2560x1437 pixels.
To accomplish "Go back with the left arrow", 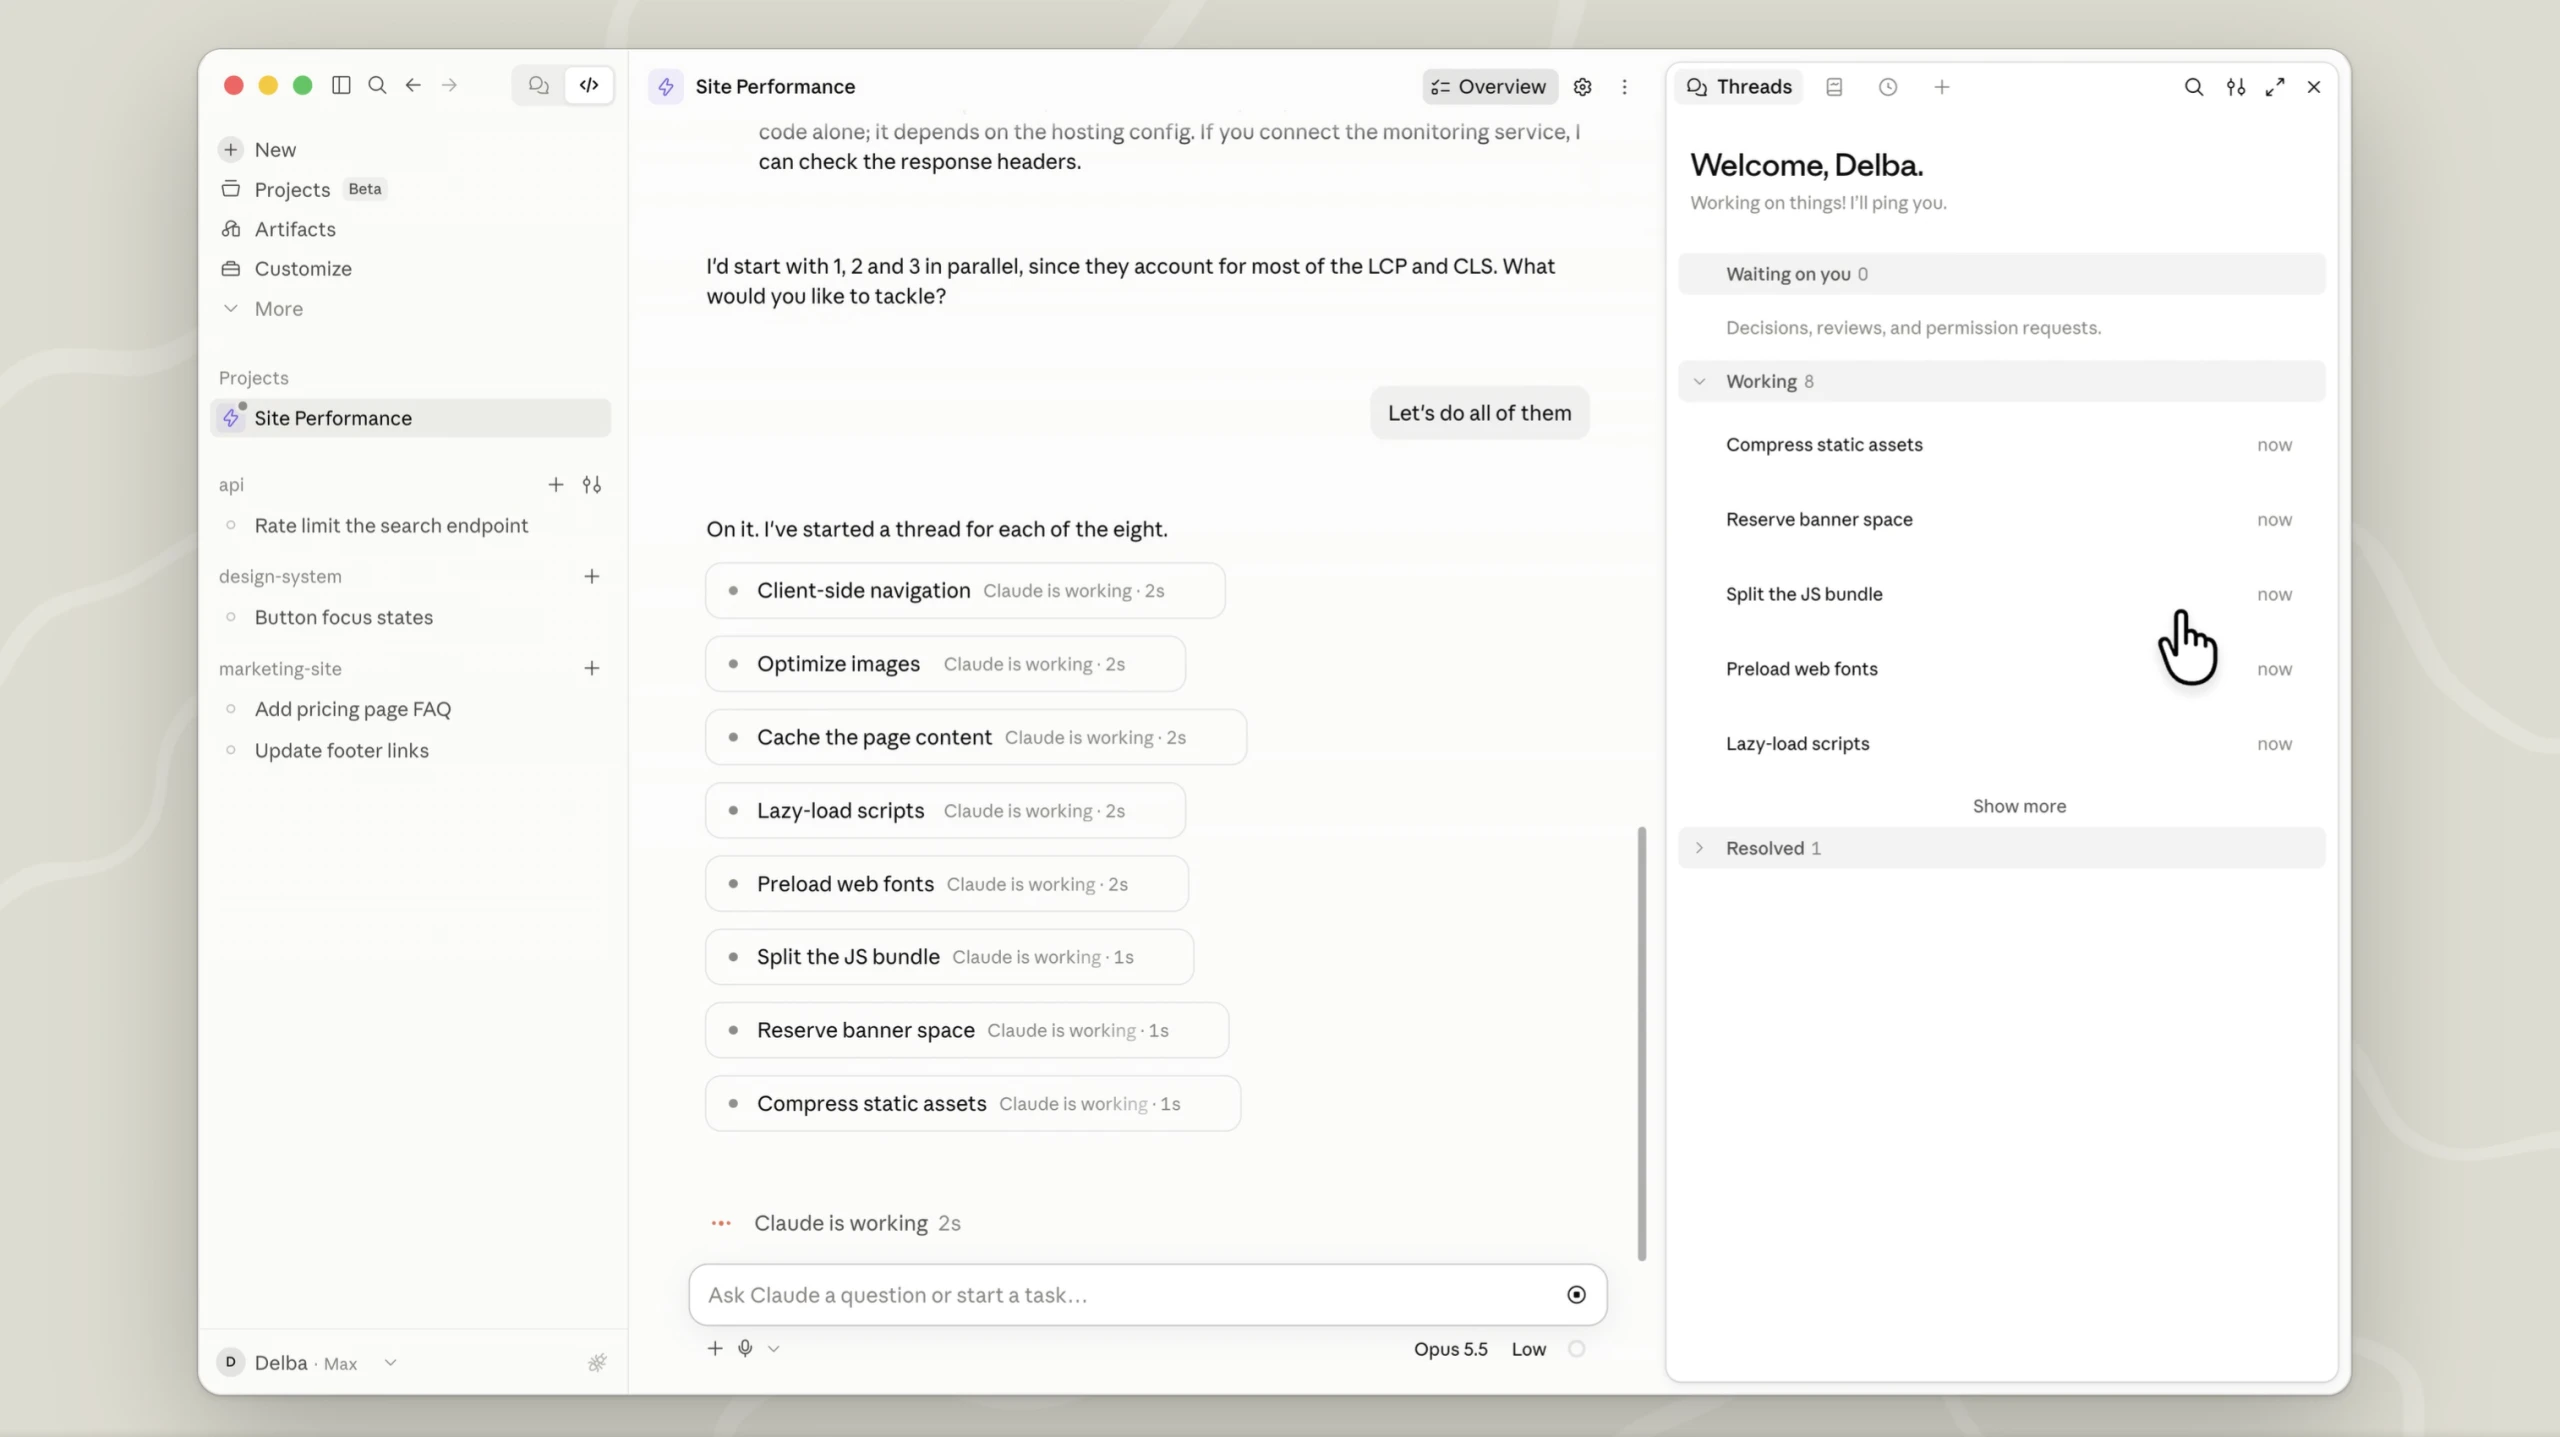I will (x=413, y=85).
